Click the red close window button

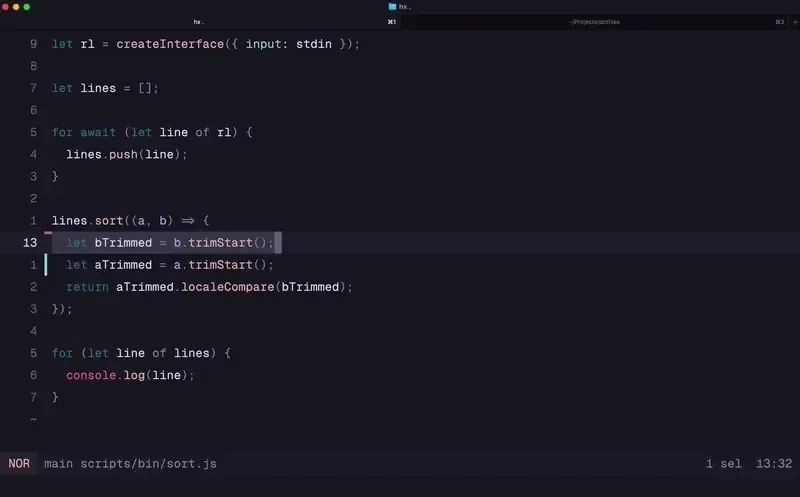6,6
